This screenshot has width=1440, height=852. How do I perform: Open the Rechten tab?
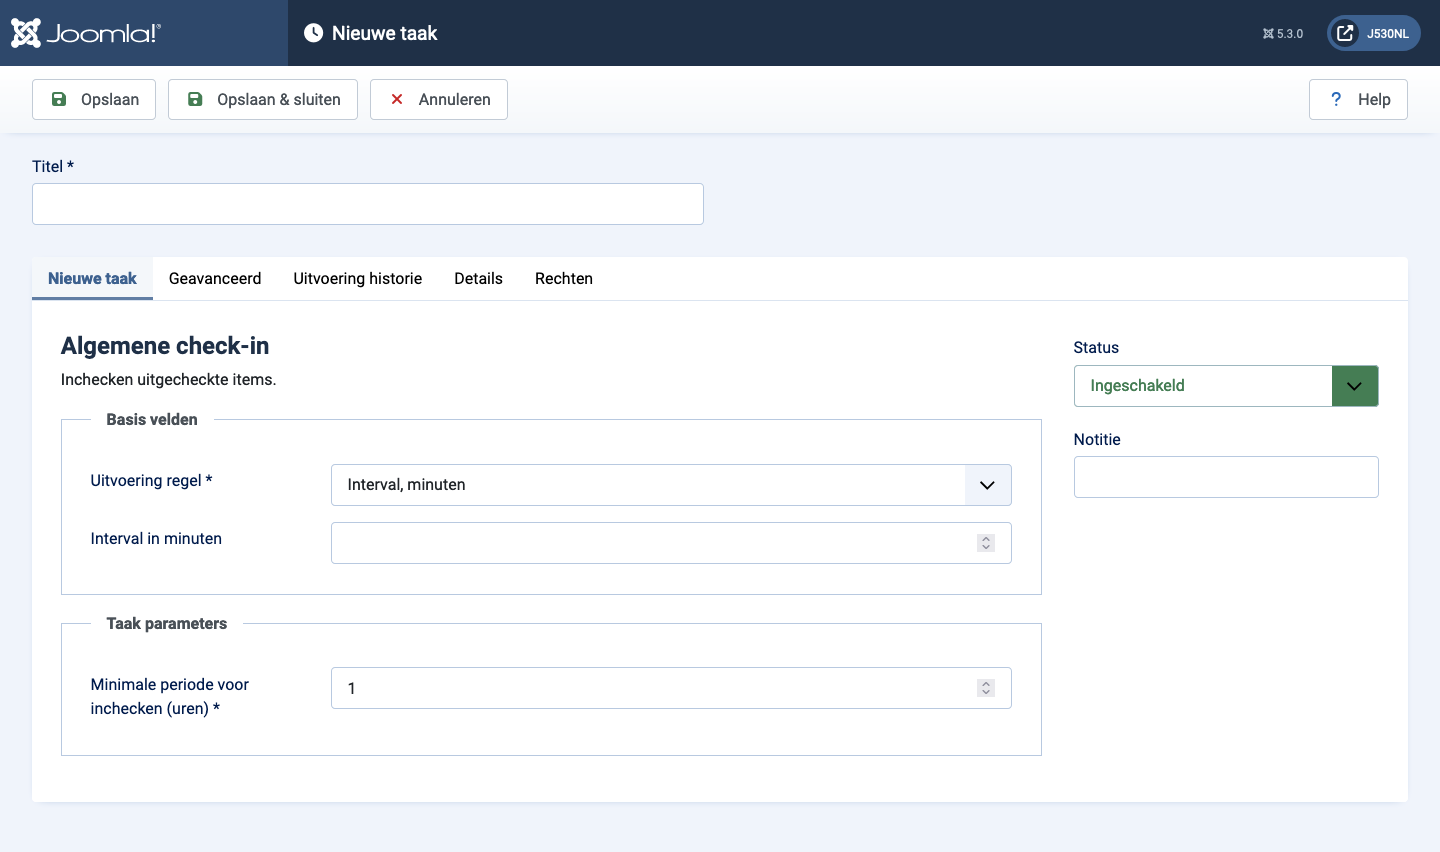pyautogui.click(x=564, y=279)
